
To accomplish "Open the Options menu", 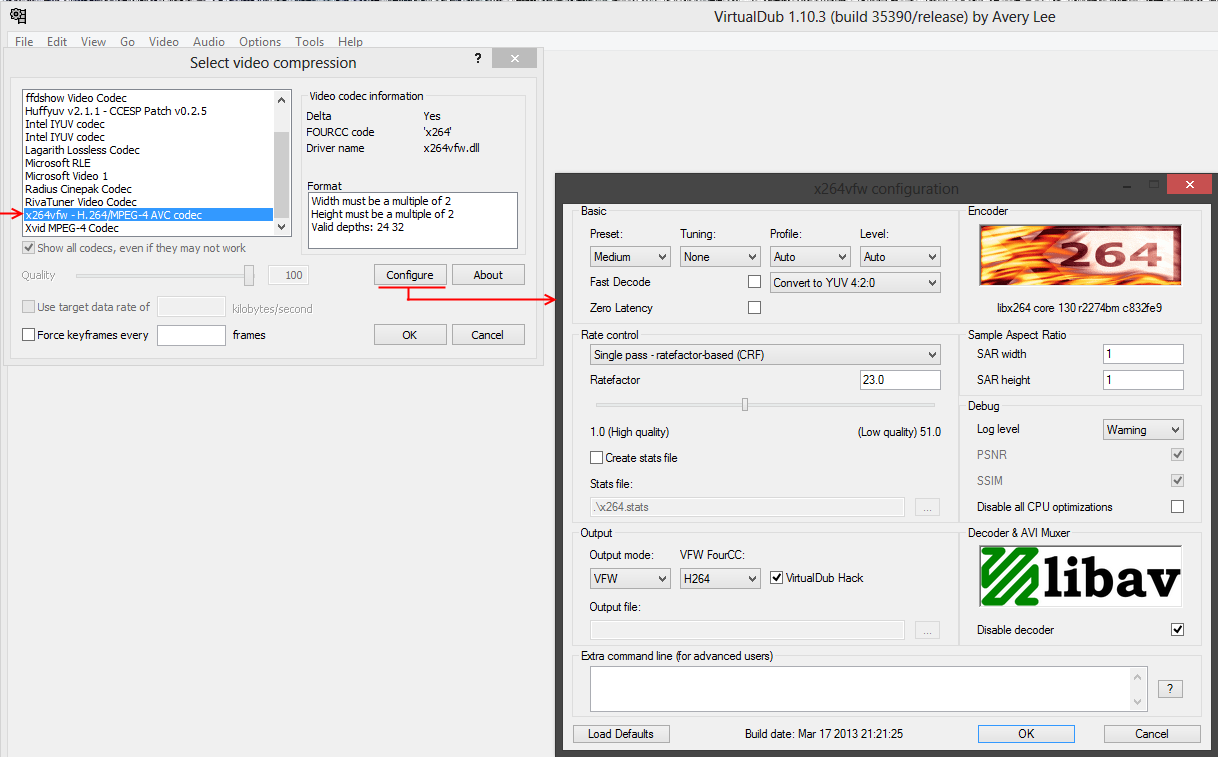I will pos(259,42).
